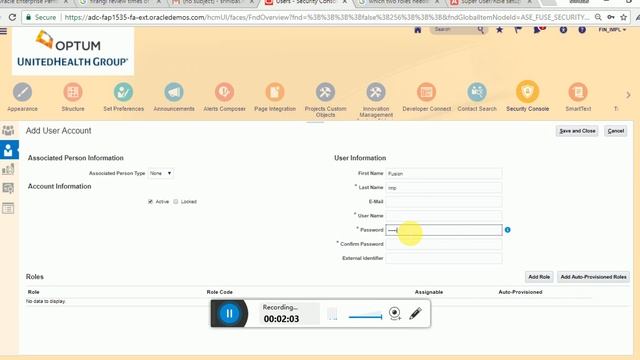Toggle the Active checkbox
640x360 pixels.
(x=150, y=202)
